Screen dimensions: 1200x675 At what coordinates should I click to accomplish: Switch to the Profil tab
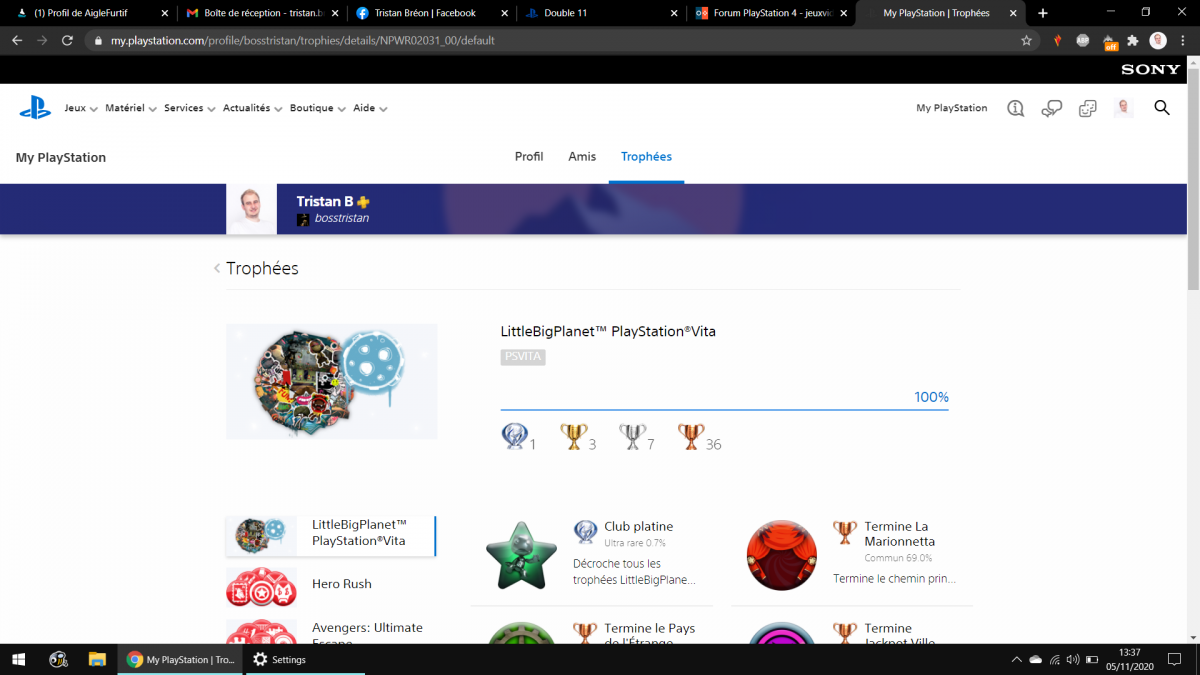click(x=529, y=157)
